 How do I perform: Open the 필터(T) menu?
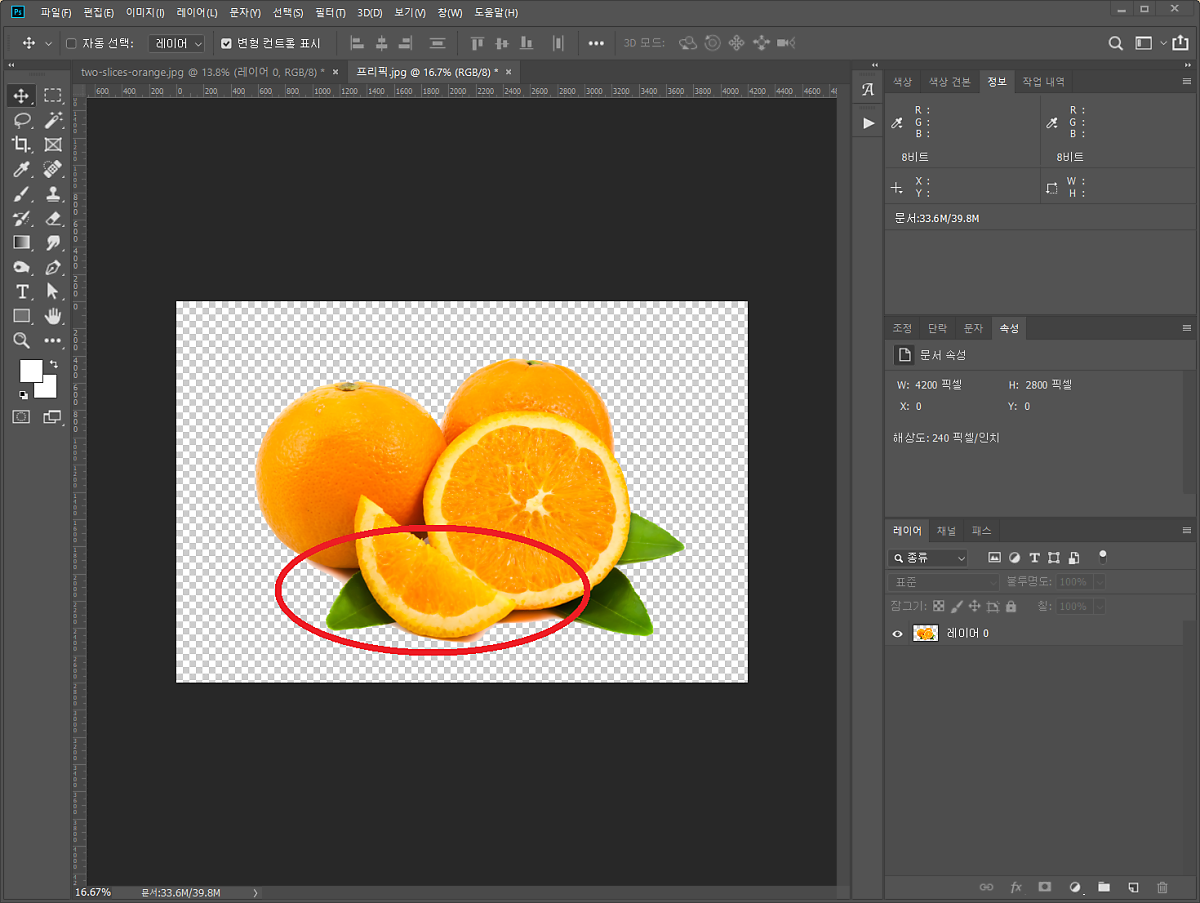(329, 13)
